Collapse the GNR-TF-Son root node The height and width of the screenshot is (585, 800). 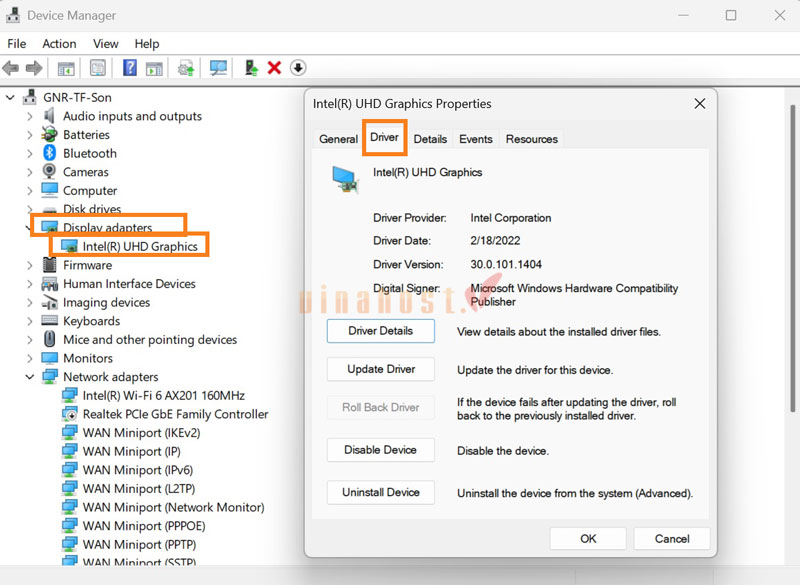10,97
